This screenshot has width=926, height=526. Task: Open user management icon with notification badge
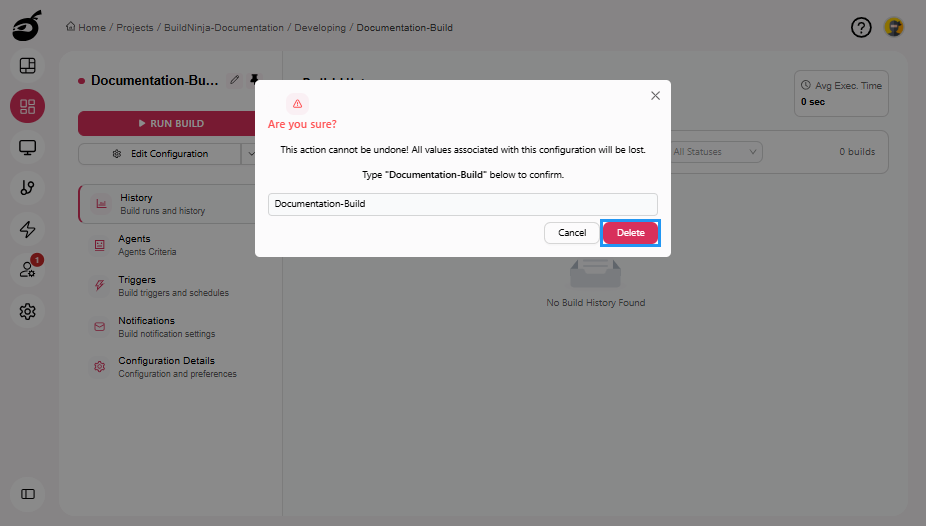28,270
